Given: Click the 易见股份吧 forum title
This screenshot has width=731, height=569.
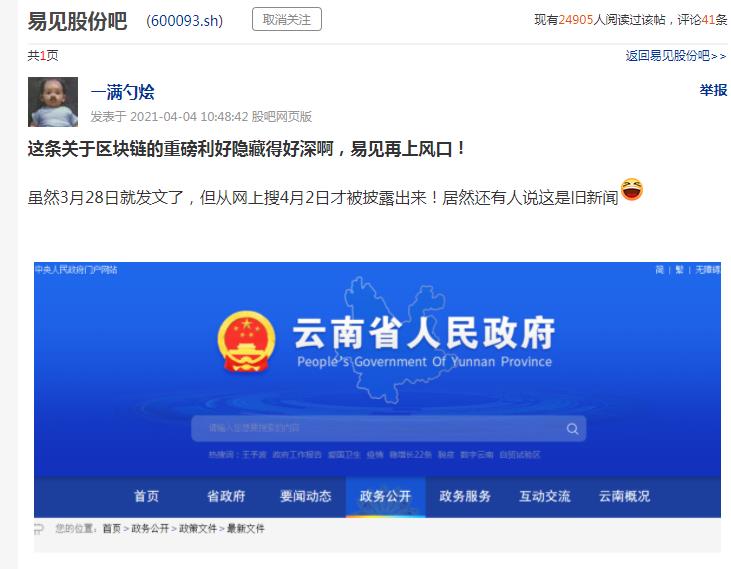Looking at the screenshot, I should [77, 21].
